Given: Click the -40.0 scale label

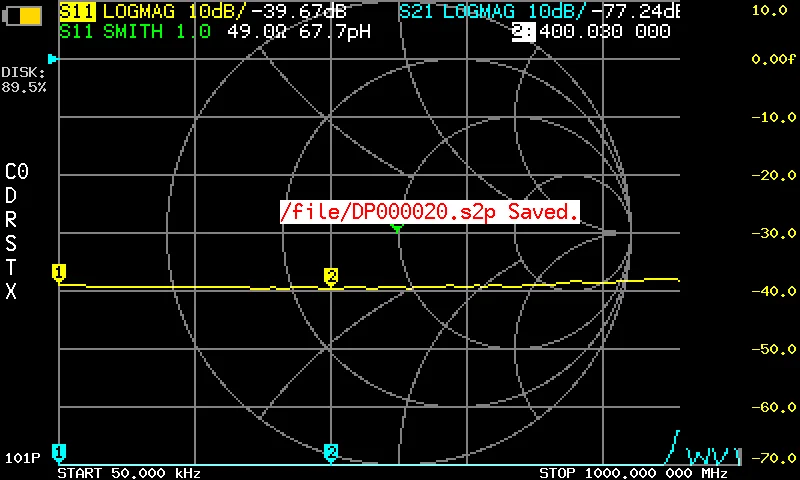Looking at the screenshot, I should tap(773, 291).
